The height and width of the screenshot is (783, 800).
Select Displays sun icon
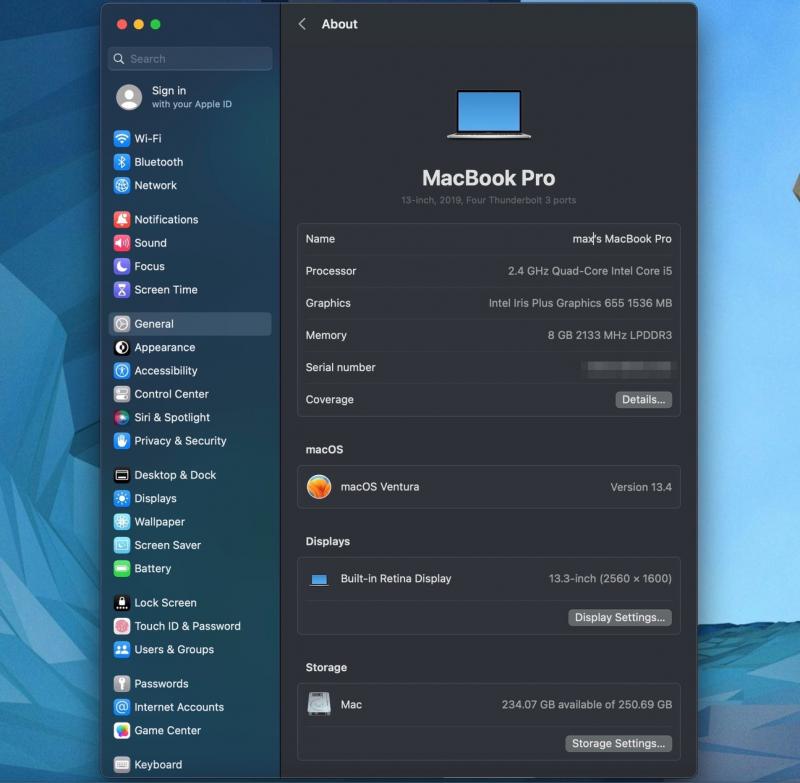click(x=121, y=498)
